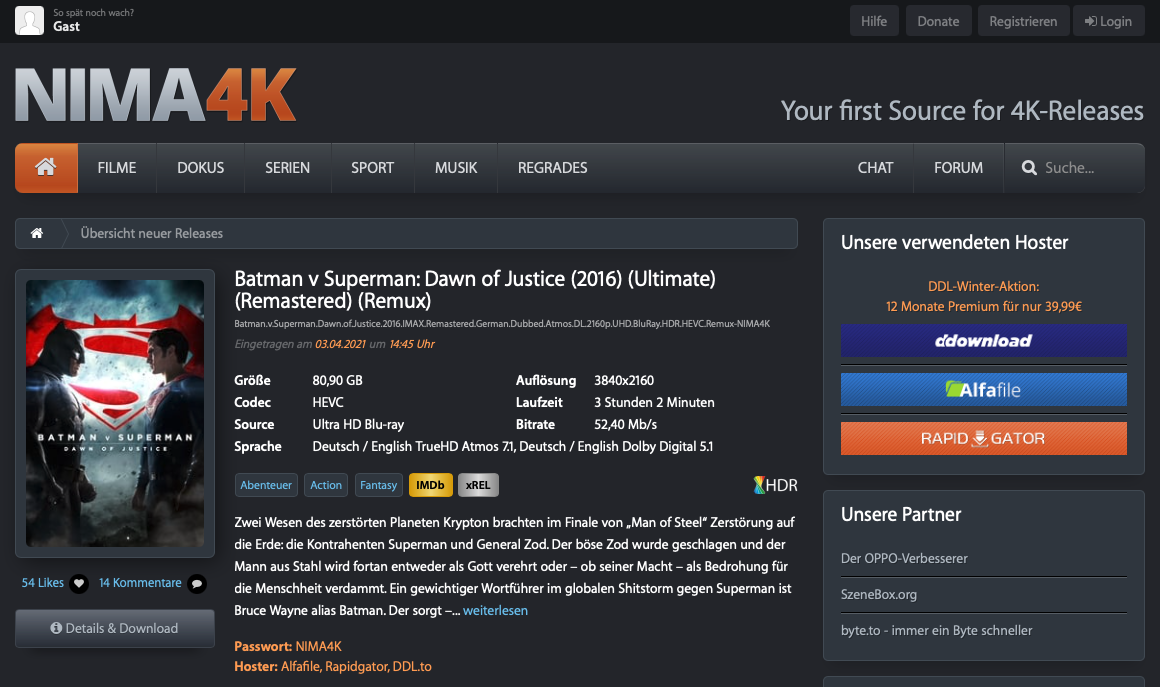Open the Batman v Superman poster thumbnail
The height and width of the screenshot is (687, 1160).
[x=115, y=413]
